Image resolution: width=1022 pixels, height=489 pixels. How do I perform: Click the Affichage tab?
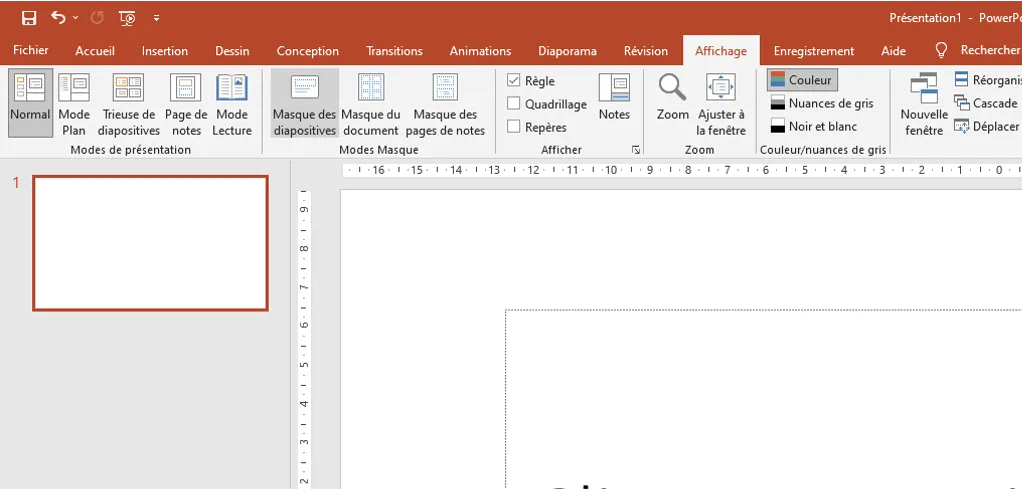[x=721, y=51]
